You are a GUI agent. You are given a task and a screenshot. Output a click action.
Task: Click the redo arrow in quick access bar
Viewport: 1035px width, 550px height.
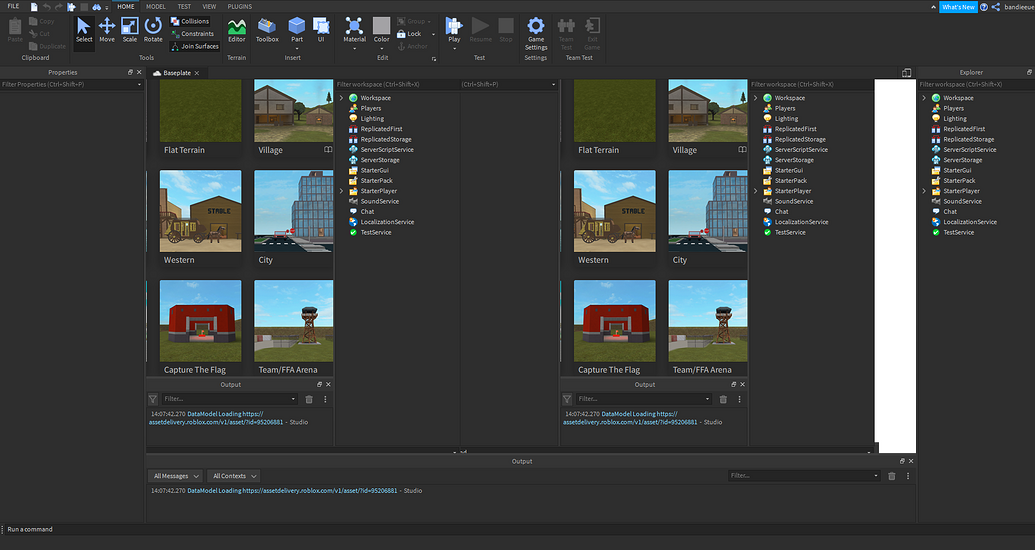click(59, 7)
